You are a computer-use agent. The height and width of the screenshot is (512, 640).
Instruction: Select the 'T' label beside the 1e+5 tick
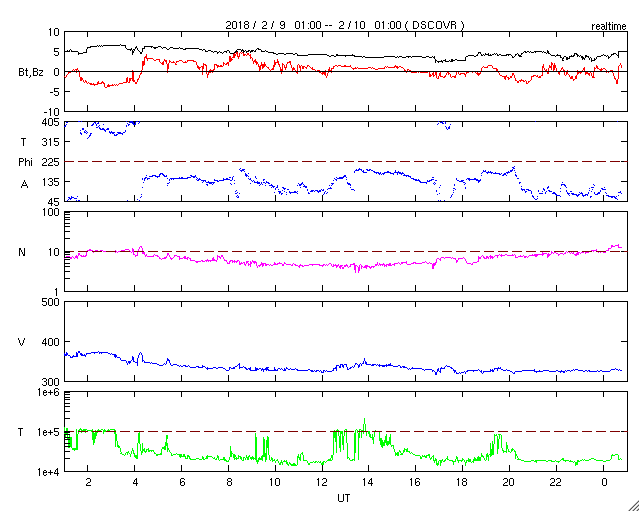point(22,432)
